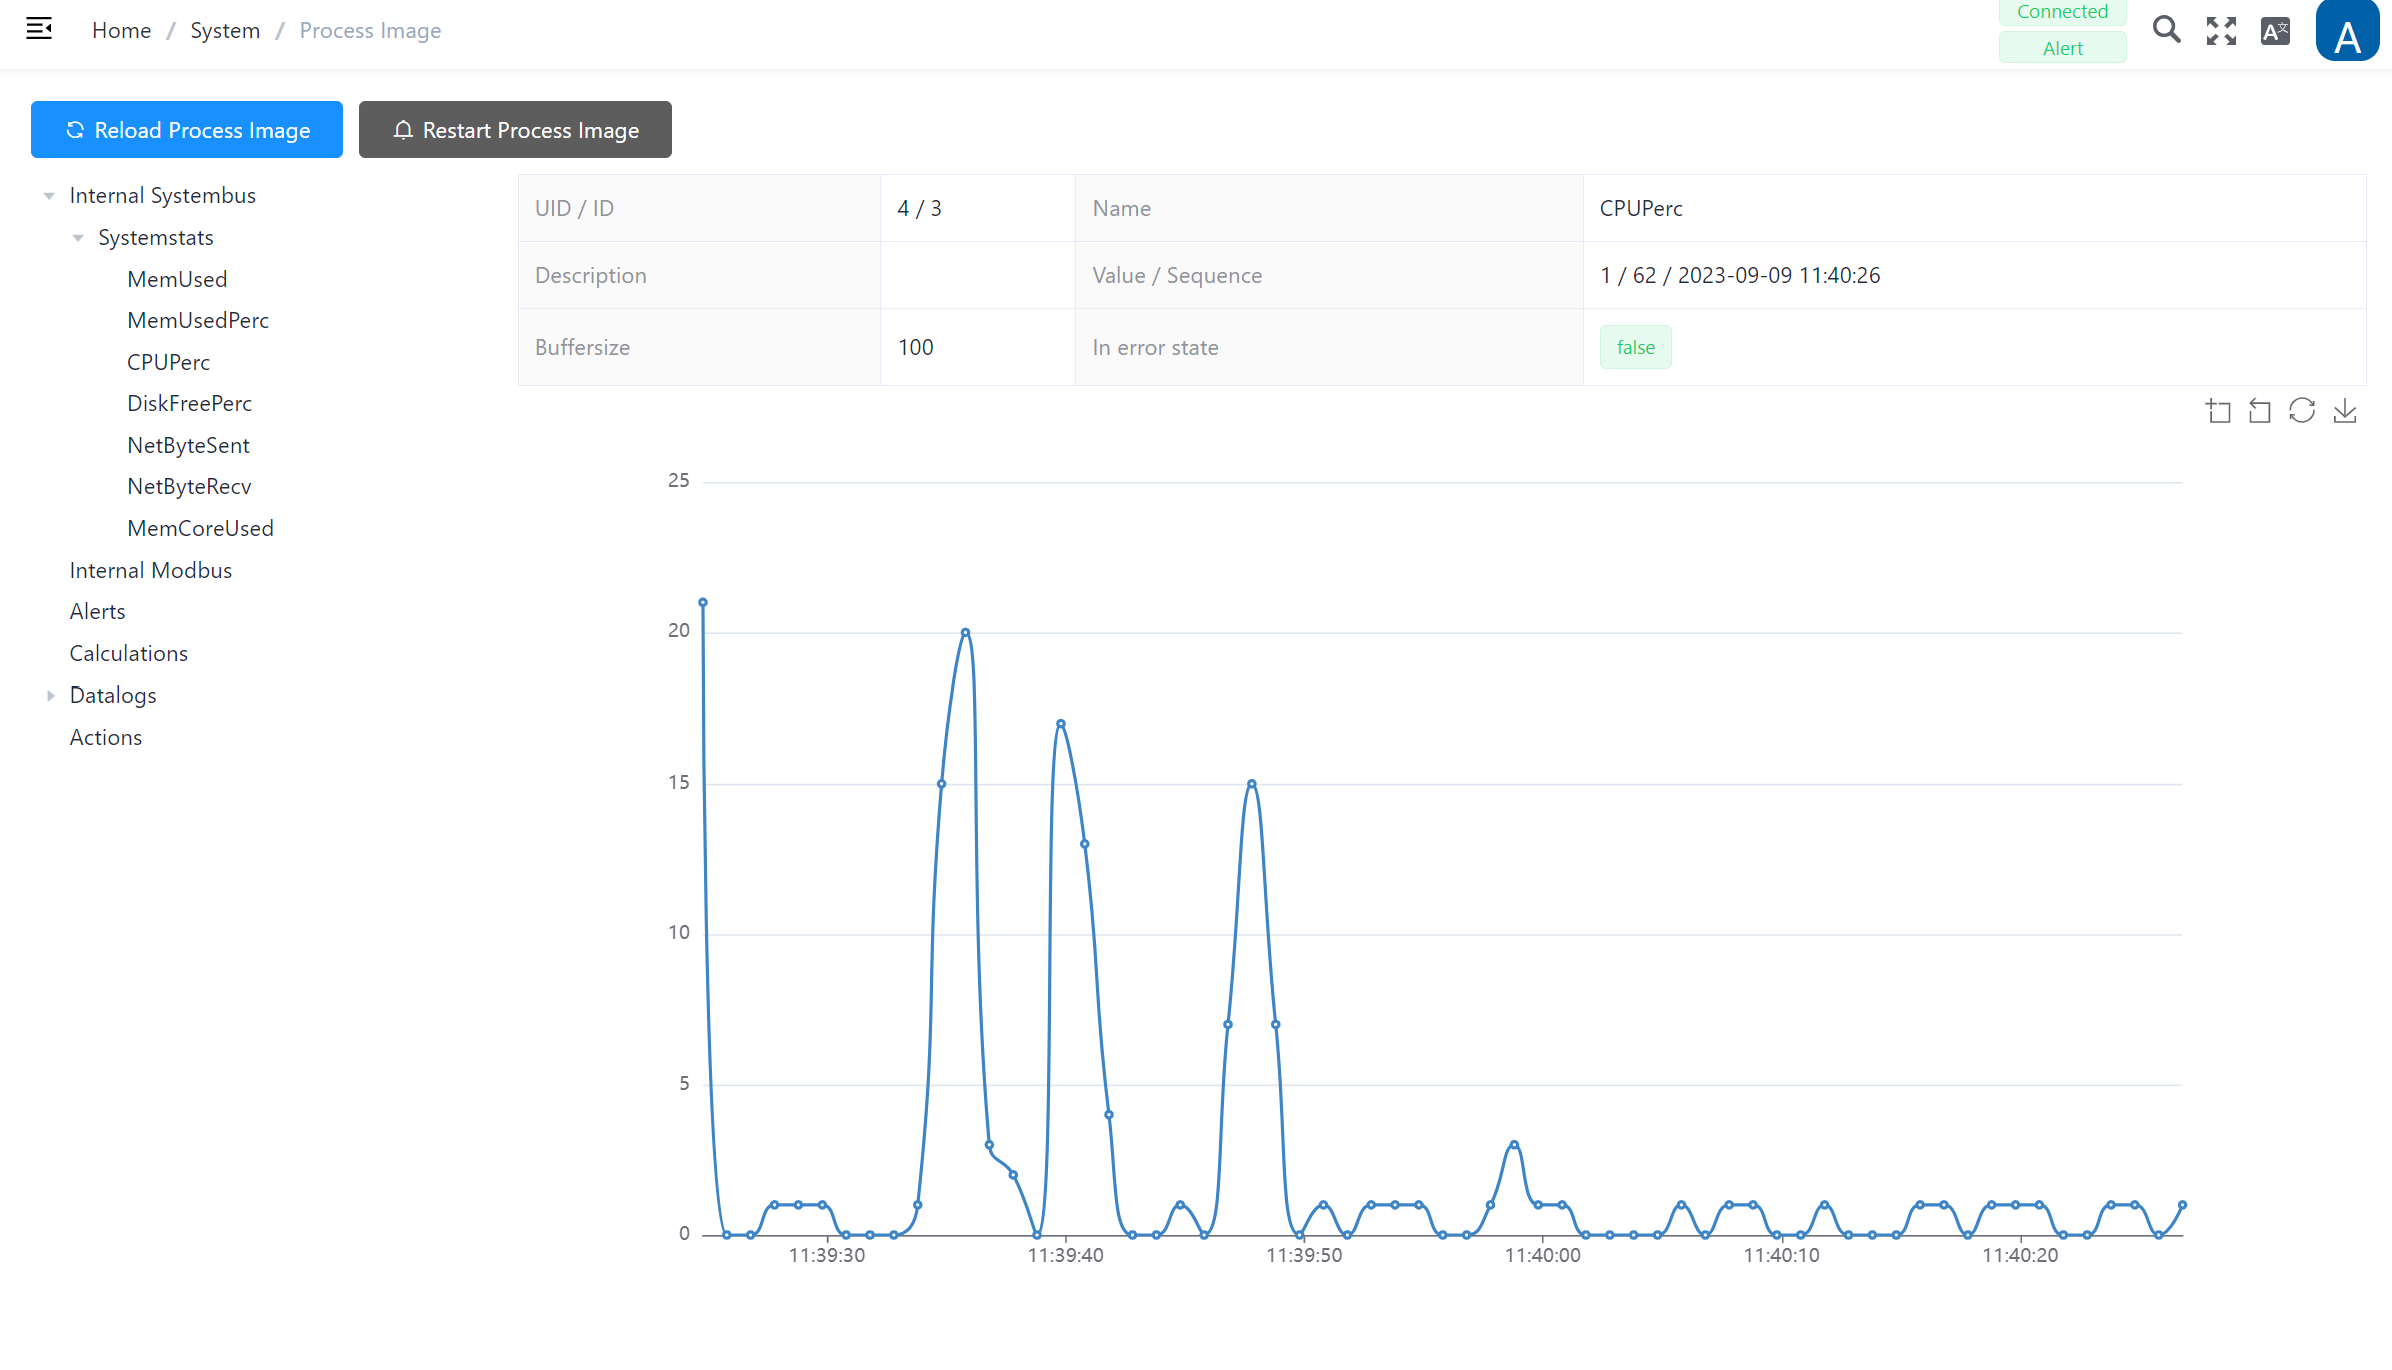This screenshot has width=2392, height=1370.
Task: Go to Home breadcrumb
Action: (x=121, y=31)
